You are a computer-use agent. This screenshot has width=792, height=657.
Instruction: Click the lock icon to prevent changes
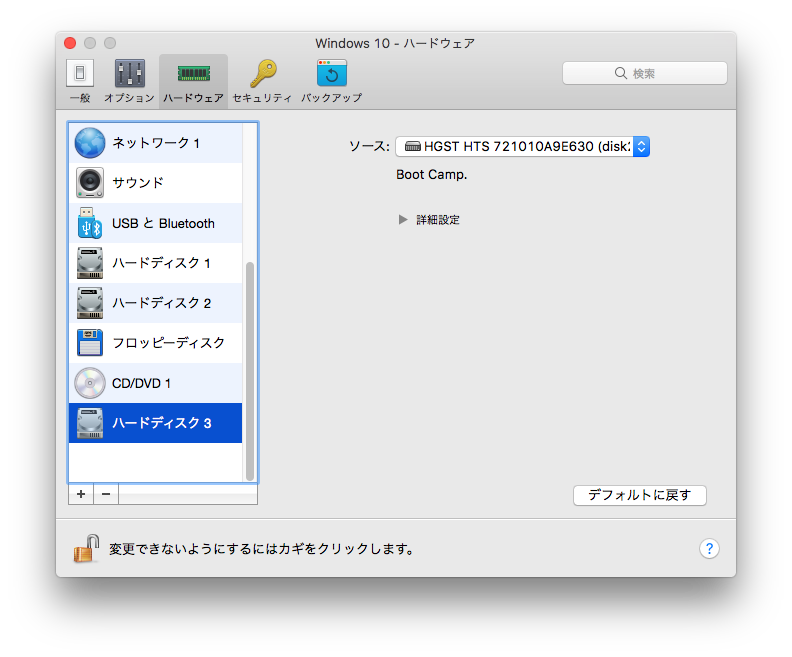click(x=86, y=548)
